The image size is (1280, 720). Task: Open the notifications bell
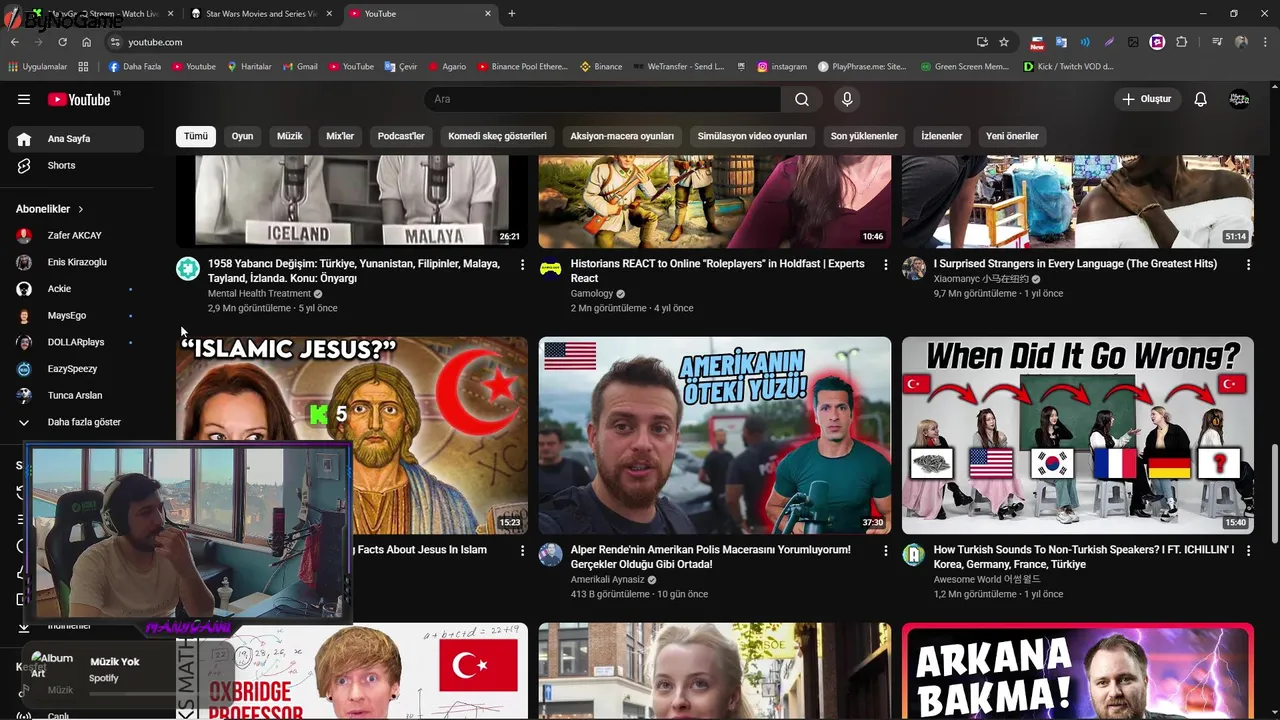[x=1201, y=99]
